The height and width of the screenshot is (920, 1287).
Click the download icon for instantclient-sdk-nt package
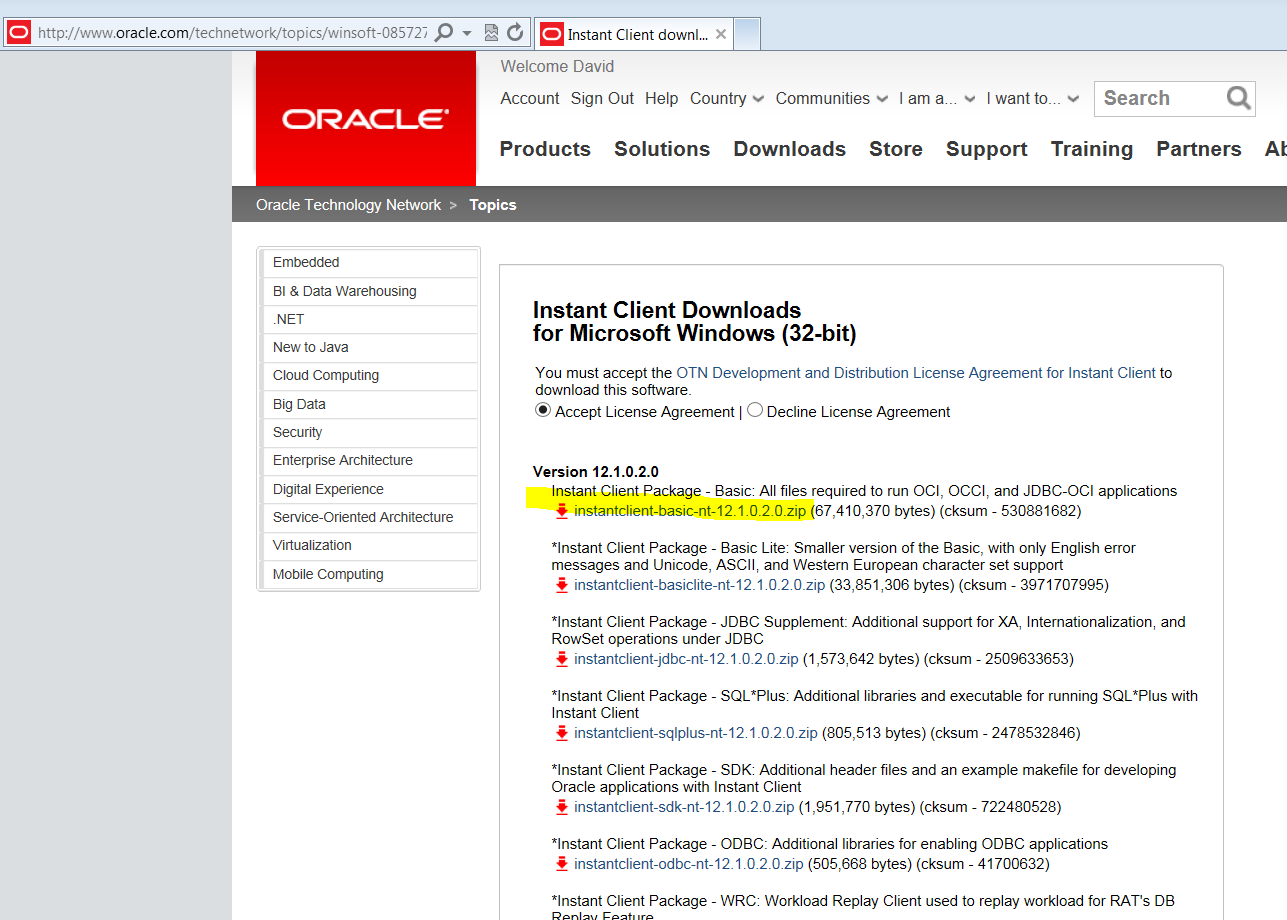click(562, 806)
